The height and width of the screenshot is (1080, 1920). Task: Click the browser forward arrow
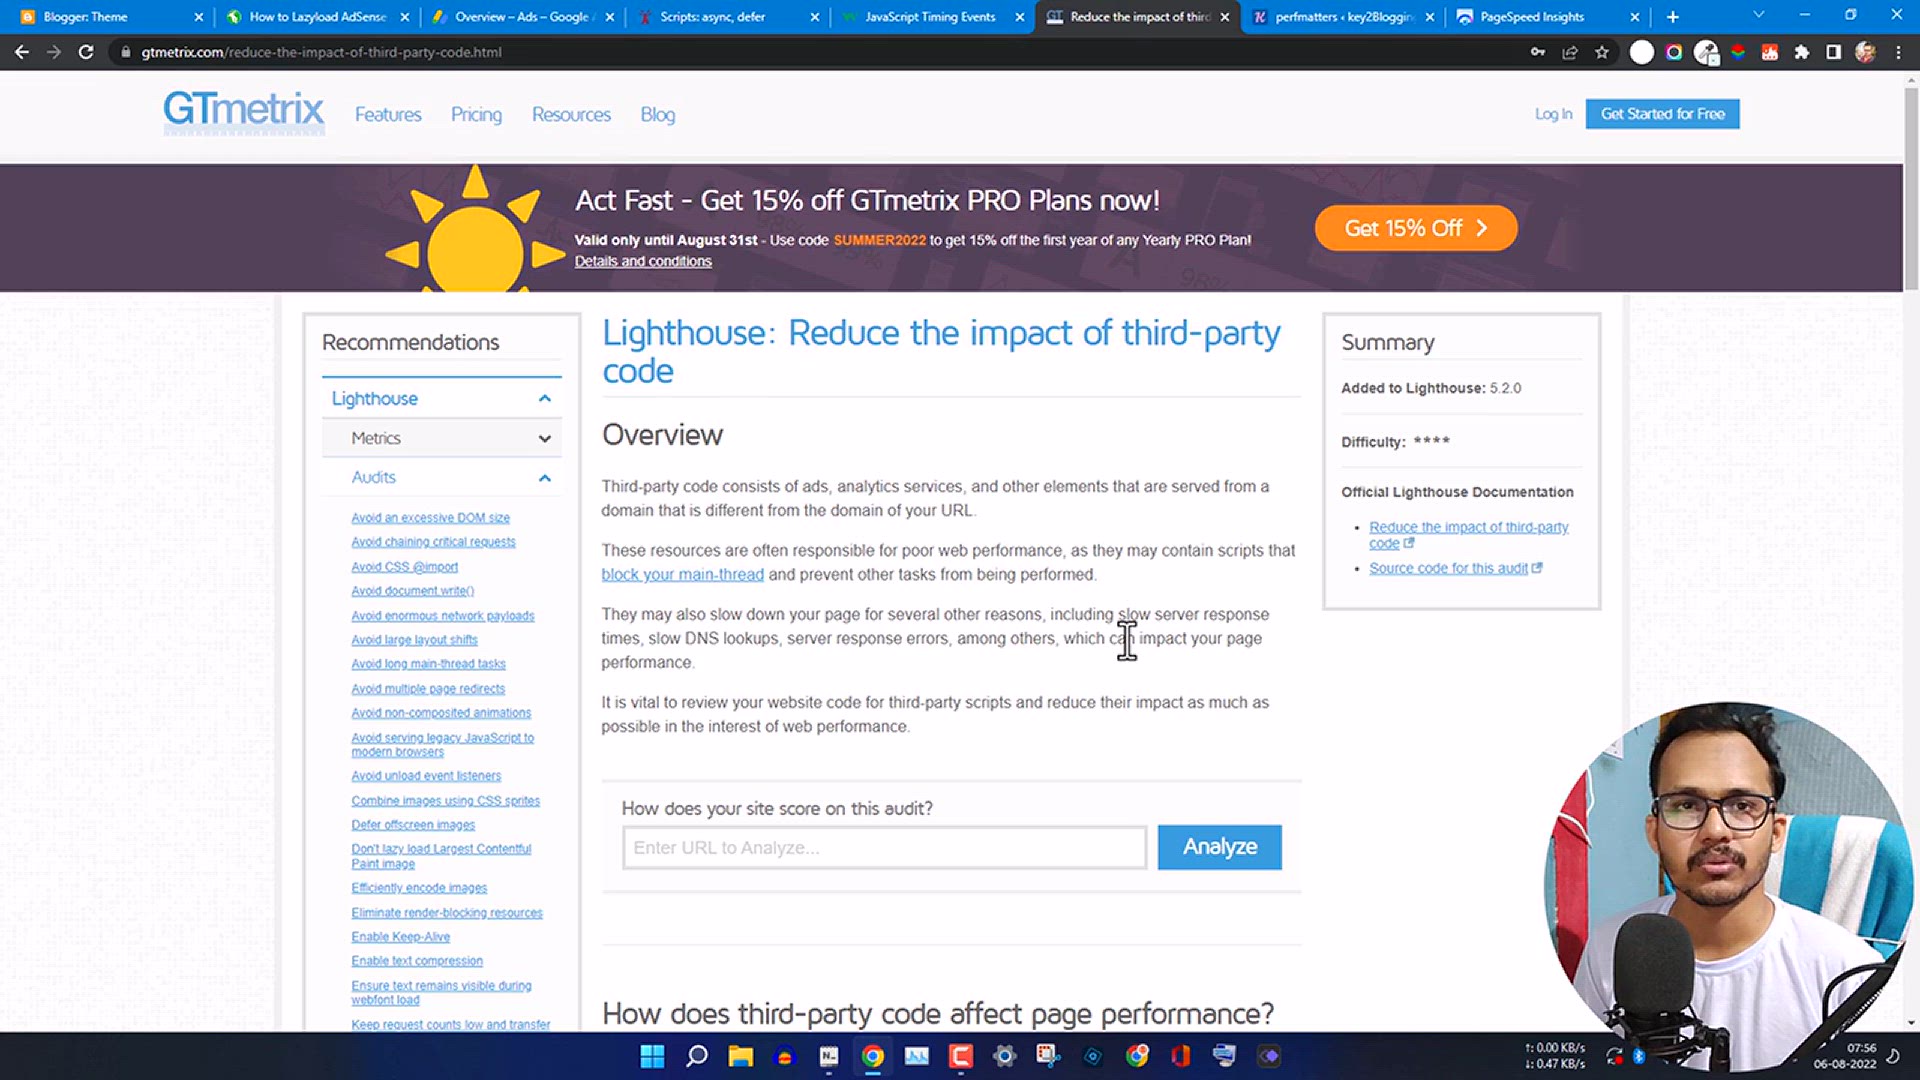[x=54, y=52]
